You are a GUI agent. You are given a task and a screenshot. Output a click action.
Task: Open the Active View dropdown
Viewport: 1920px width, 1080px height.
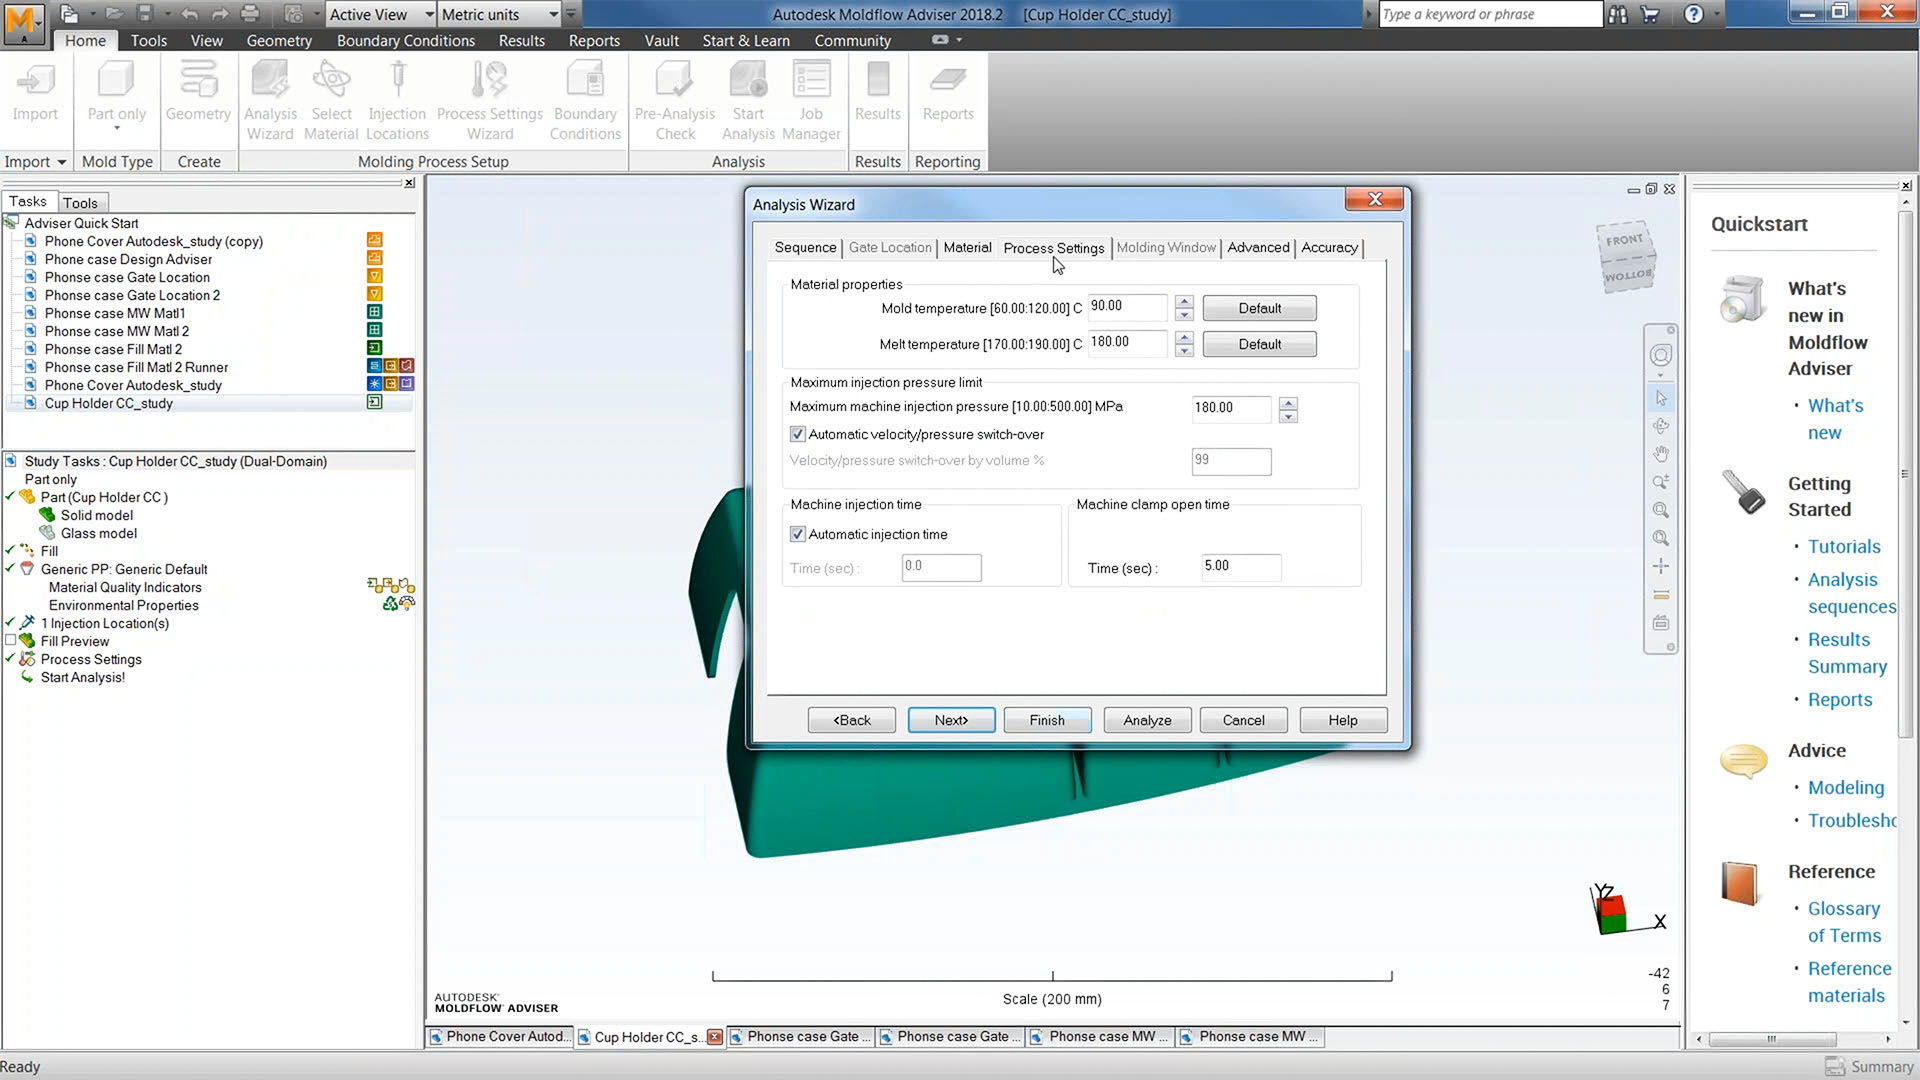click(x=429, y=14)
